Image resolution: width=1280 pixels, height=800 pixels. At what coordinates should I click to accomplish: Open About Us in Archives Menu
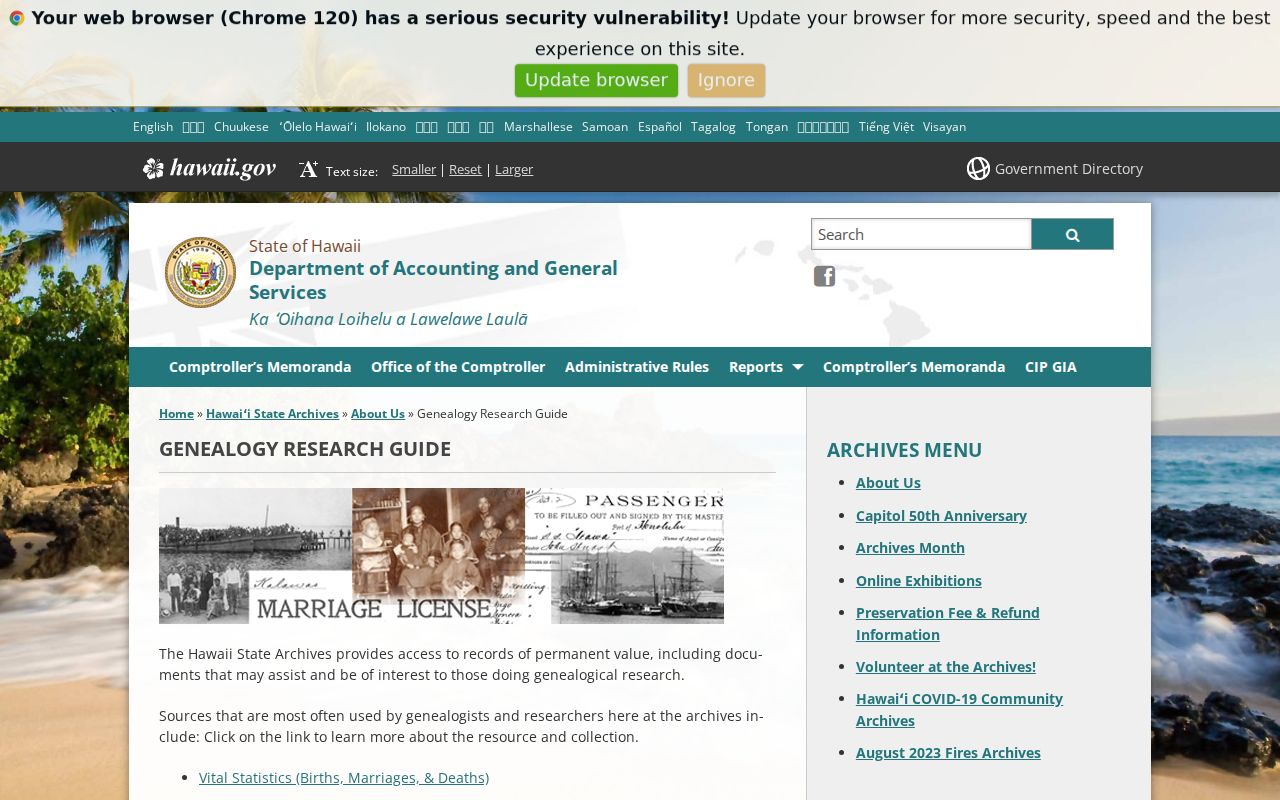[x=888, y=482]
